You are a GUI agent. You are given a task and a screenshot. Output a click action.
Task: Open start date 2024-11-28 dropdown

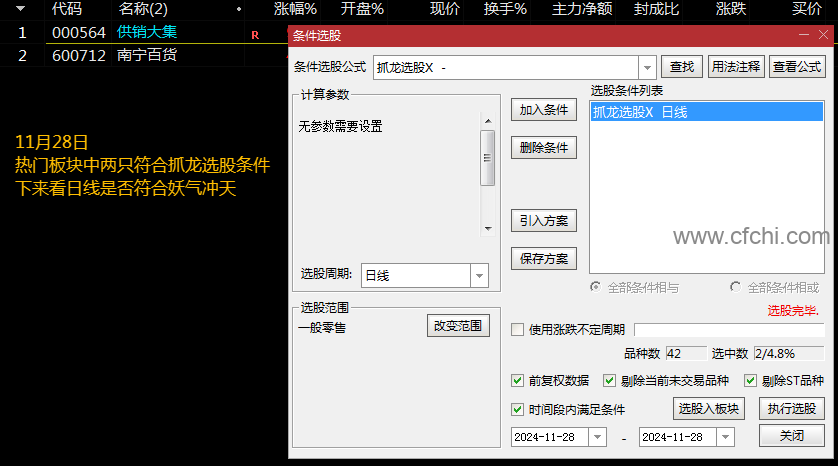598,437
